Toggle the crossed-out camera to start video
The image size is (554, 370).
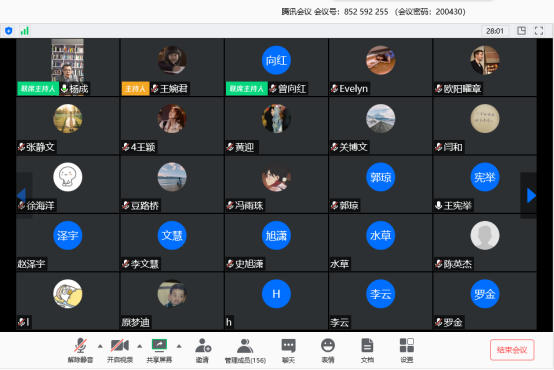pyautogui.click(x=120, y=345)
